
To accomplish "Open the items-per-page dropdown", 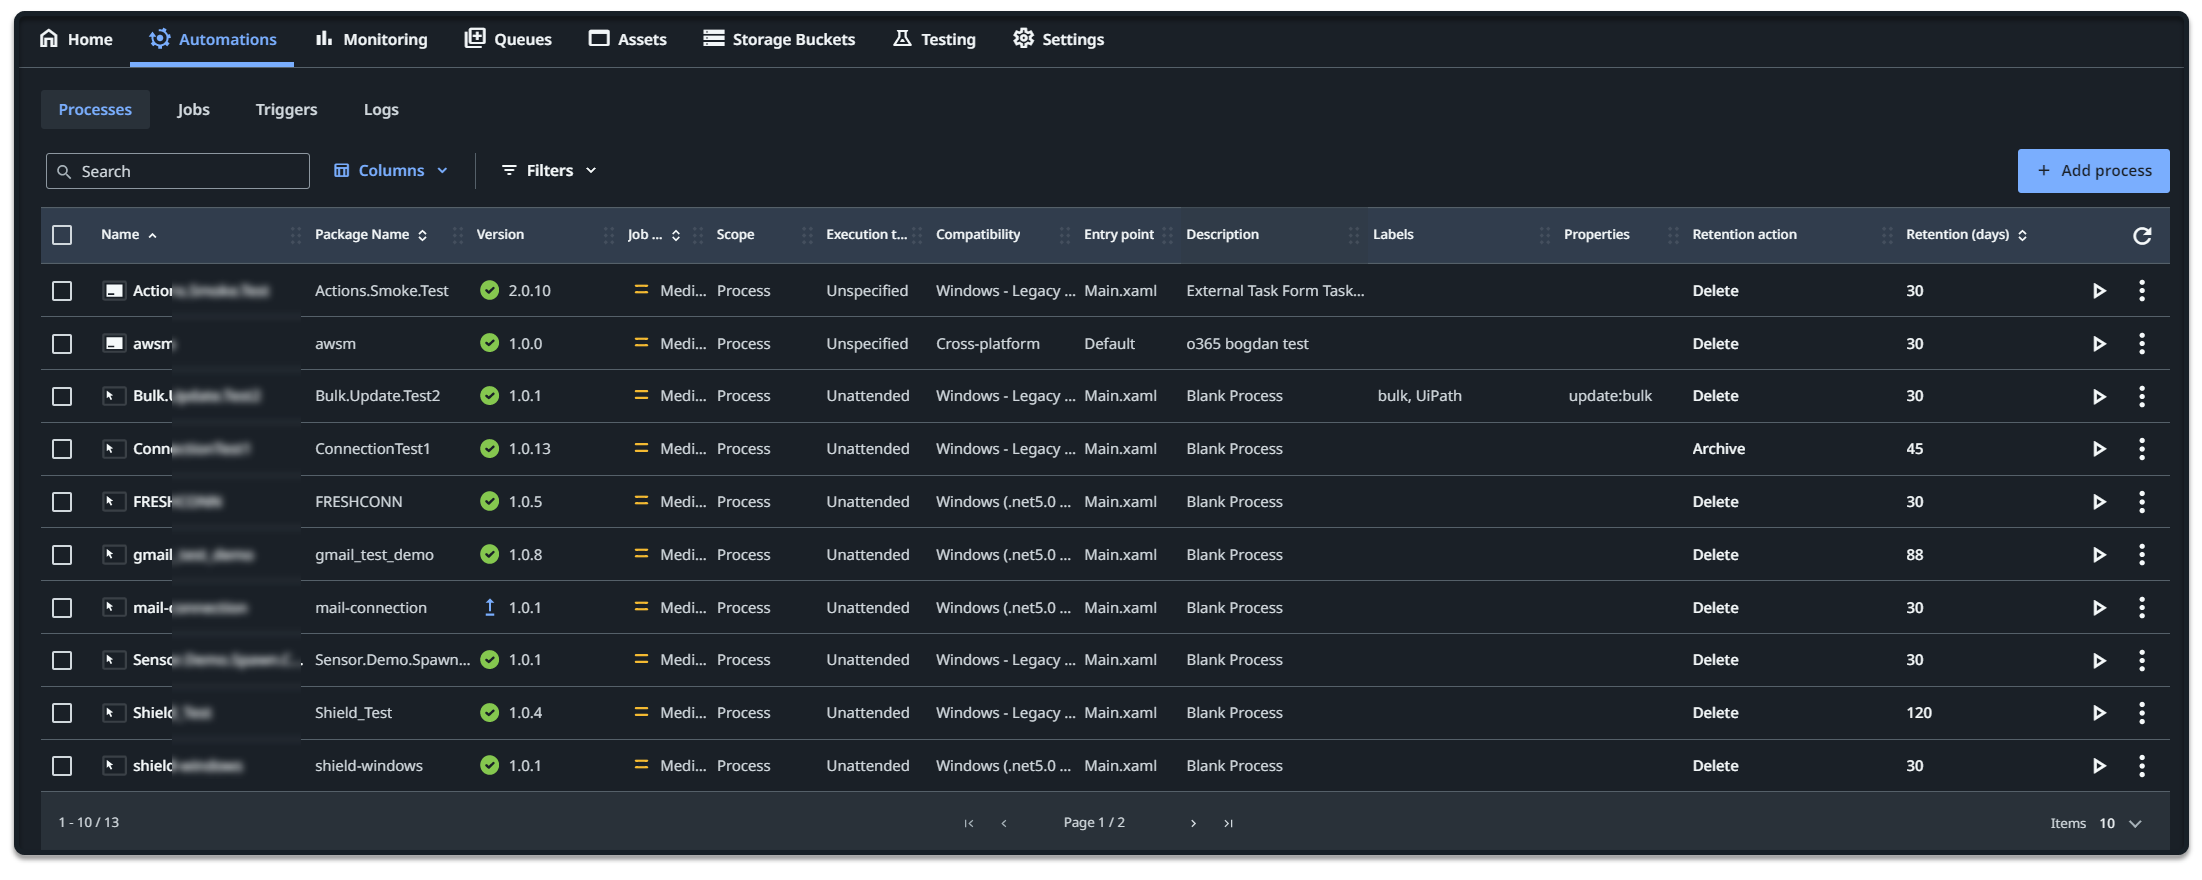I will 2121,823.
